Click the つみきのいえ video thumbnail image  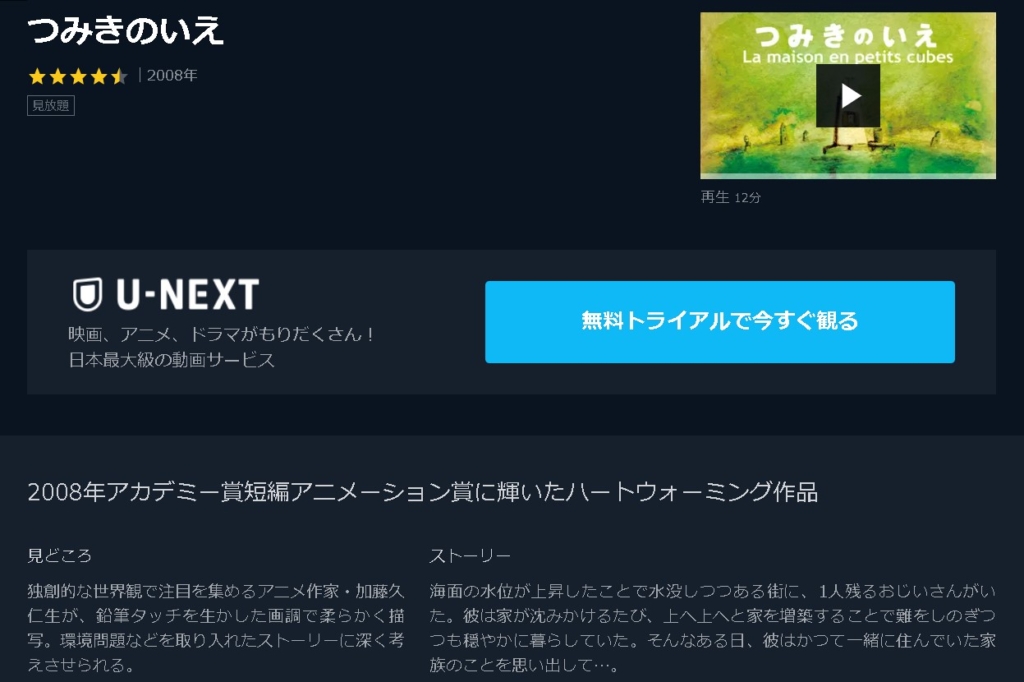(x=848, y=95)
